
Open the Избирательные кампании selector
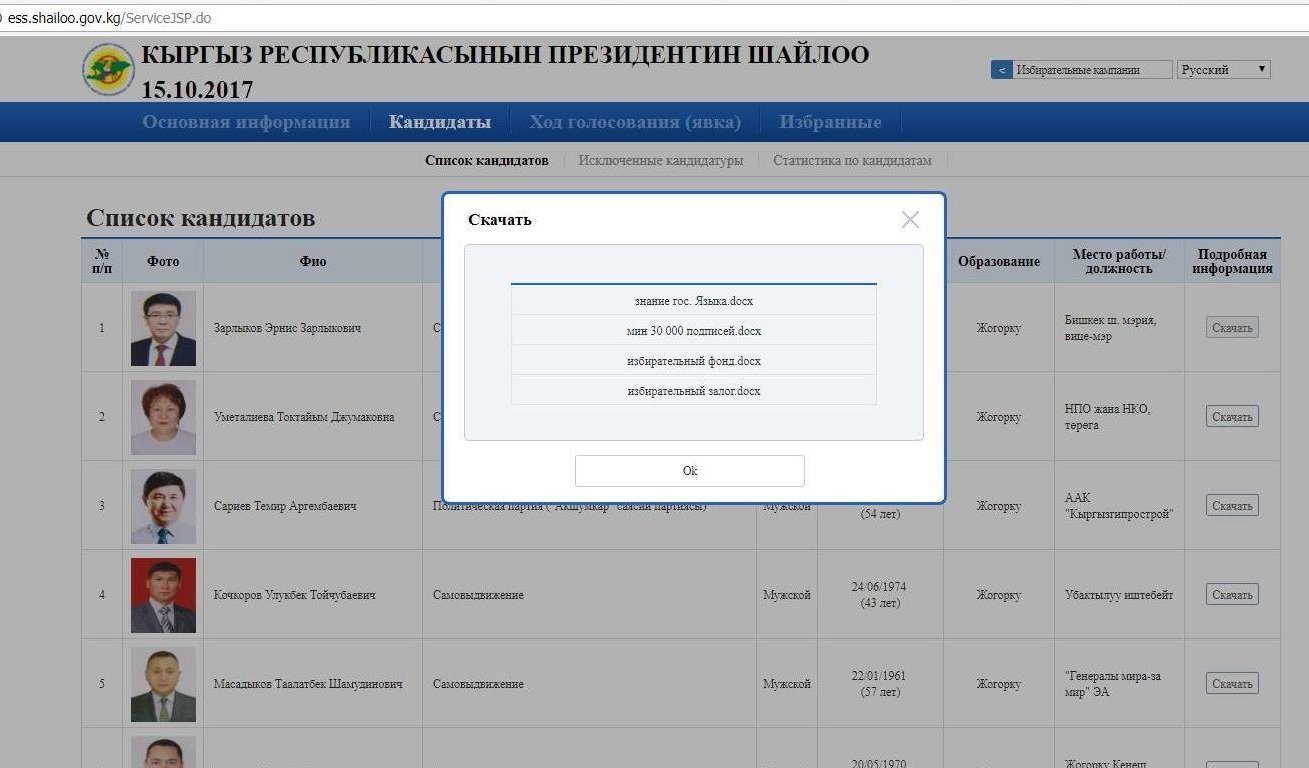1091,70
